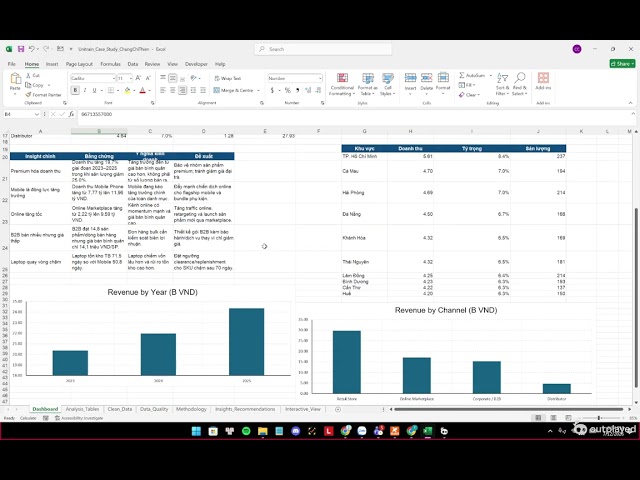Decrease the cell indent
The height and width of the screenshot is (480, 640).
point(193,90)
